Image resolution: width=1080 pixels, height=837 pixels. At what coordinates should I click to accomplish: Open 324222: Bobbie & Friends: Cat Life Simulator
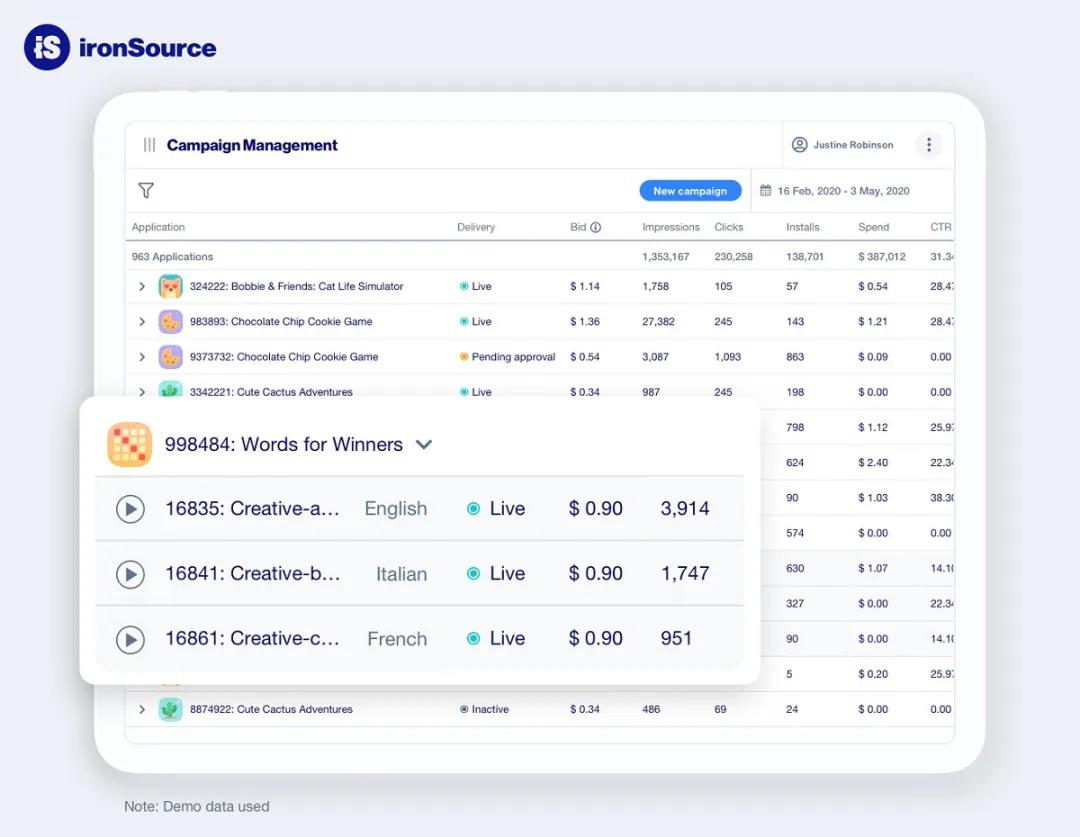297,286
